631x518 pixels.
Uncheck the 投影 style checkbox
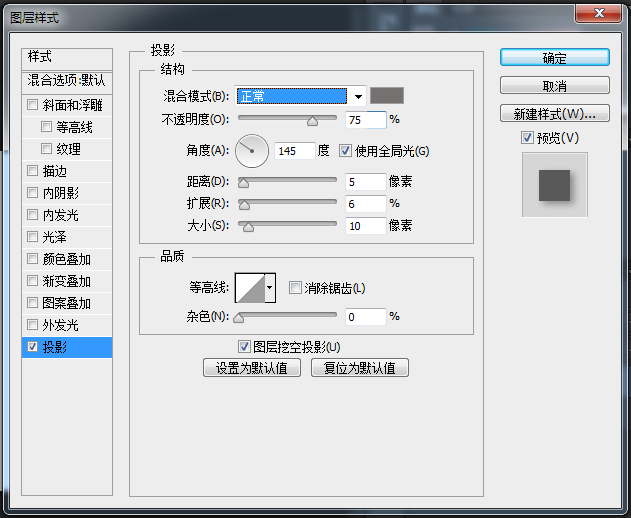(32, 347)
